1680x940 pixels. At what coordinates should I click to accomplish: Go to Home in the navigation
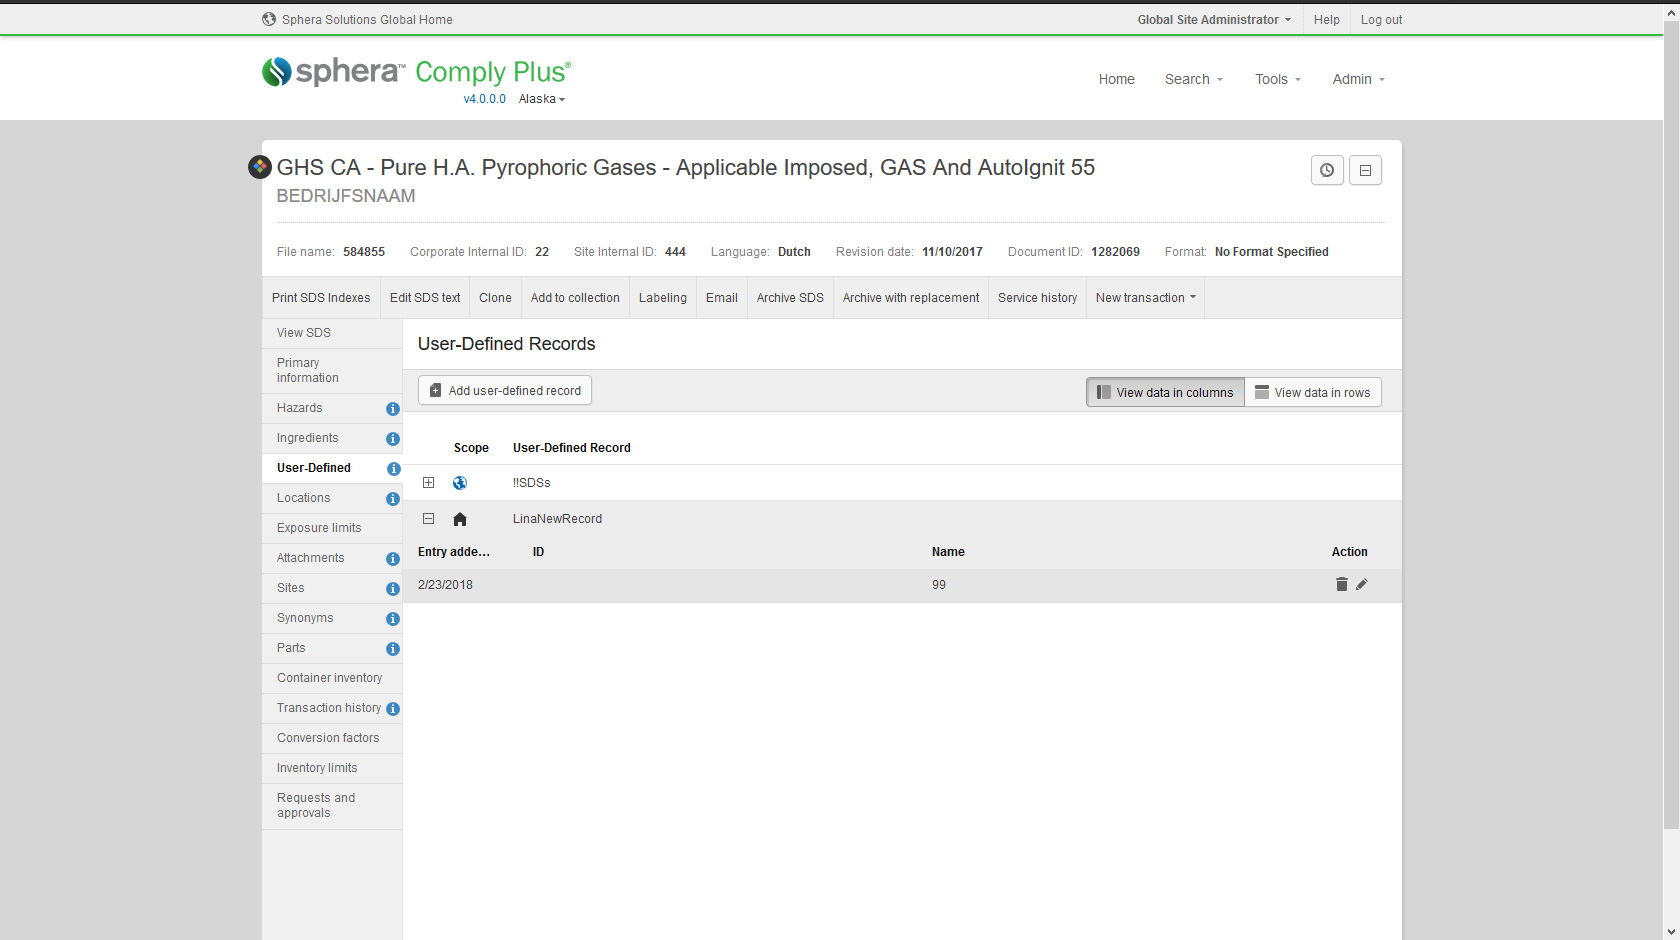[x=1116, y=79]
